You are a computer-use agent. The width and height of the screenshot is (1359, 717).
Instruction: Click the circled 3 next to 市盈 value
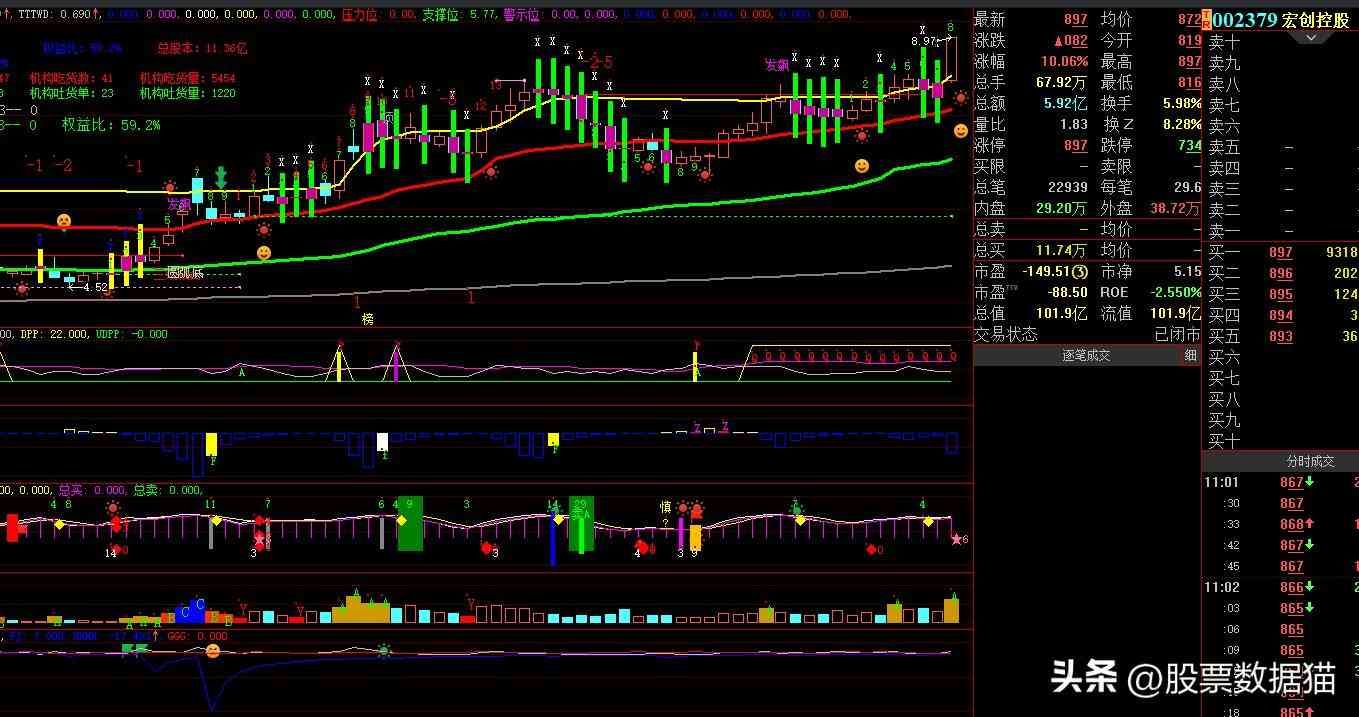click(x=1080, y=272)
